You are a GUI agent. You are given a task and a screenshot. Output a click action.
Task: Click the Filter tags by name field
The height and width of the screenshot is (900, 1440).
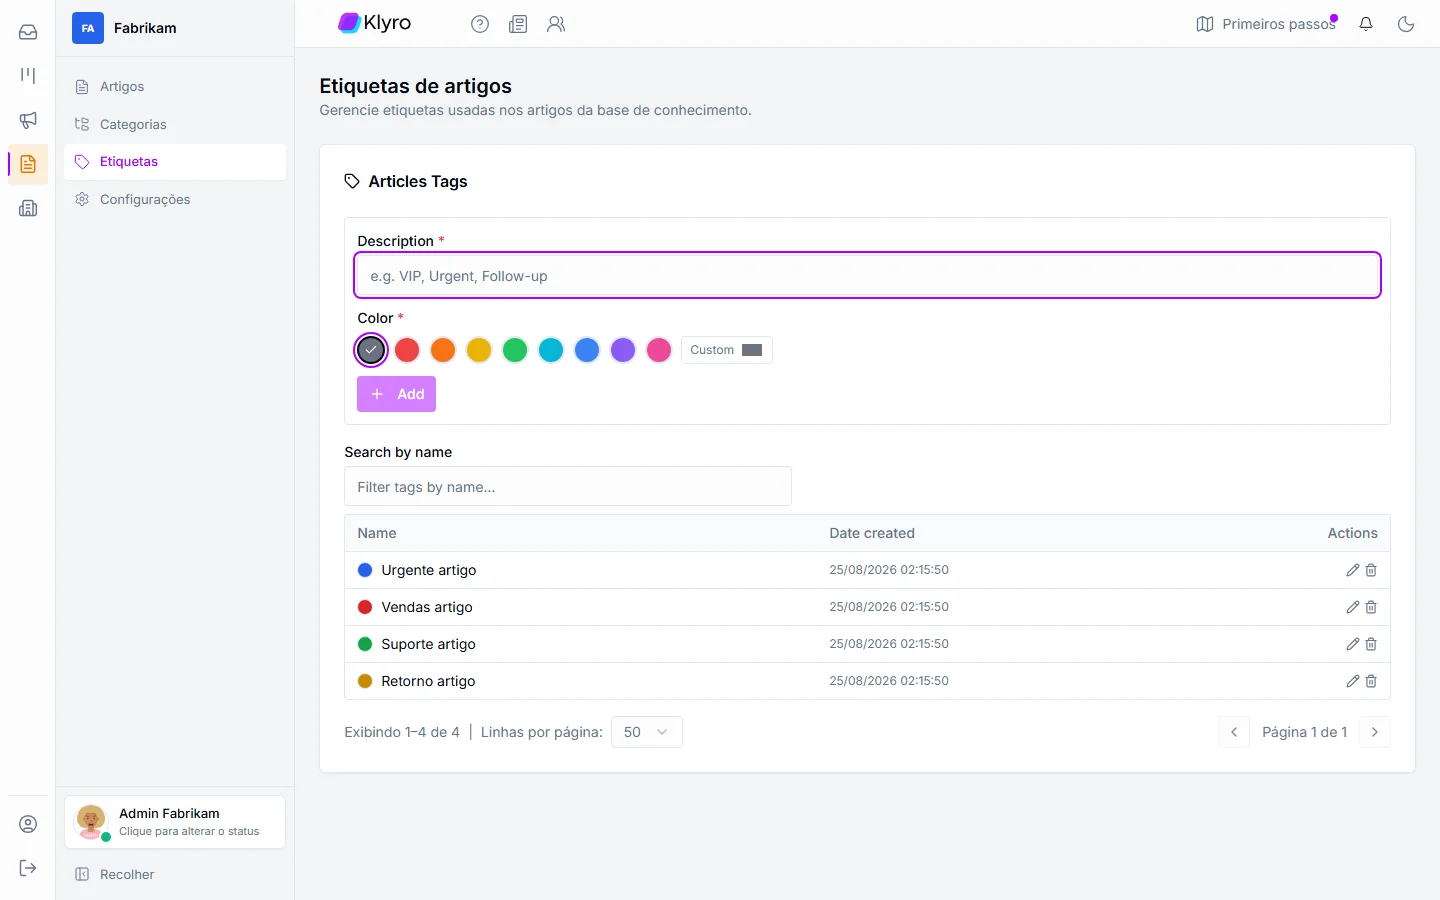coord(568,486)
